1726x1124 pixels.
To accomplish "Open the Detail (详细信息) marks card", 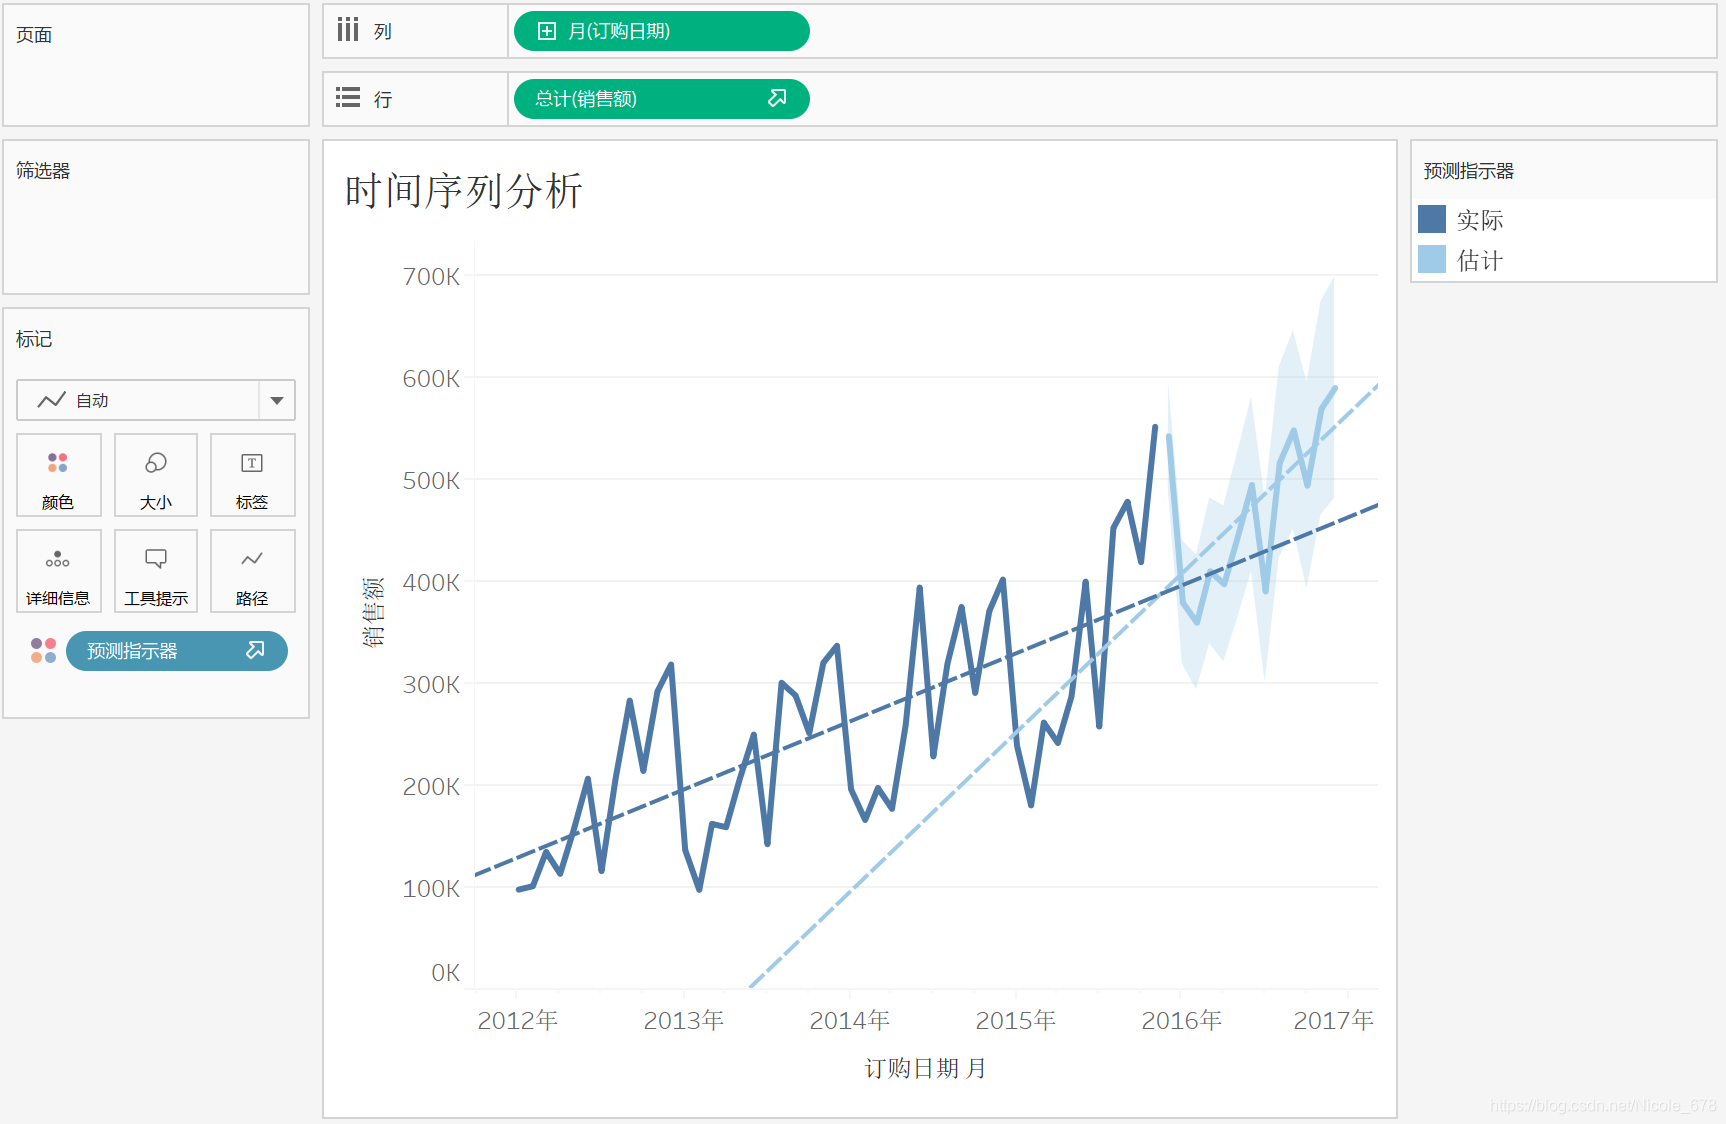I will [x=58, y=571].
